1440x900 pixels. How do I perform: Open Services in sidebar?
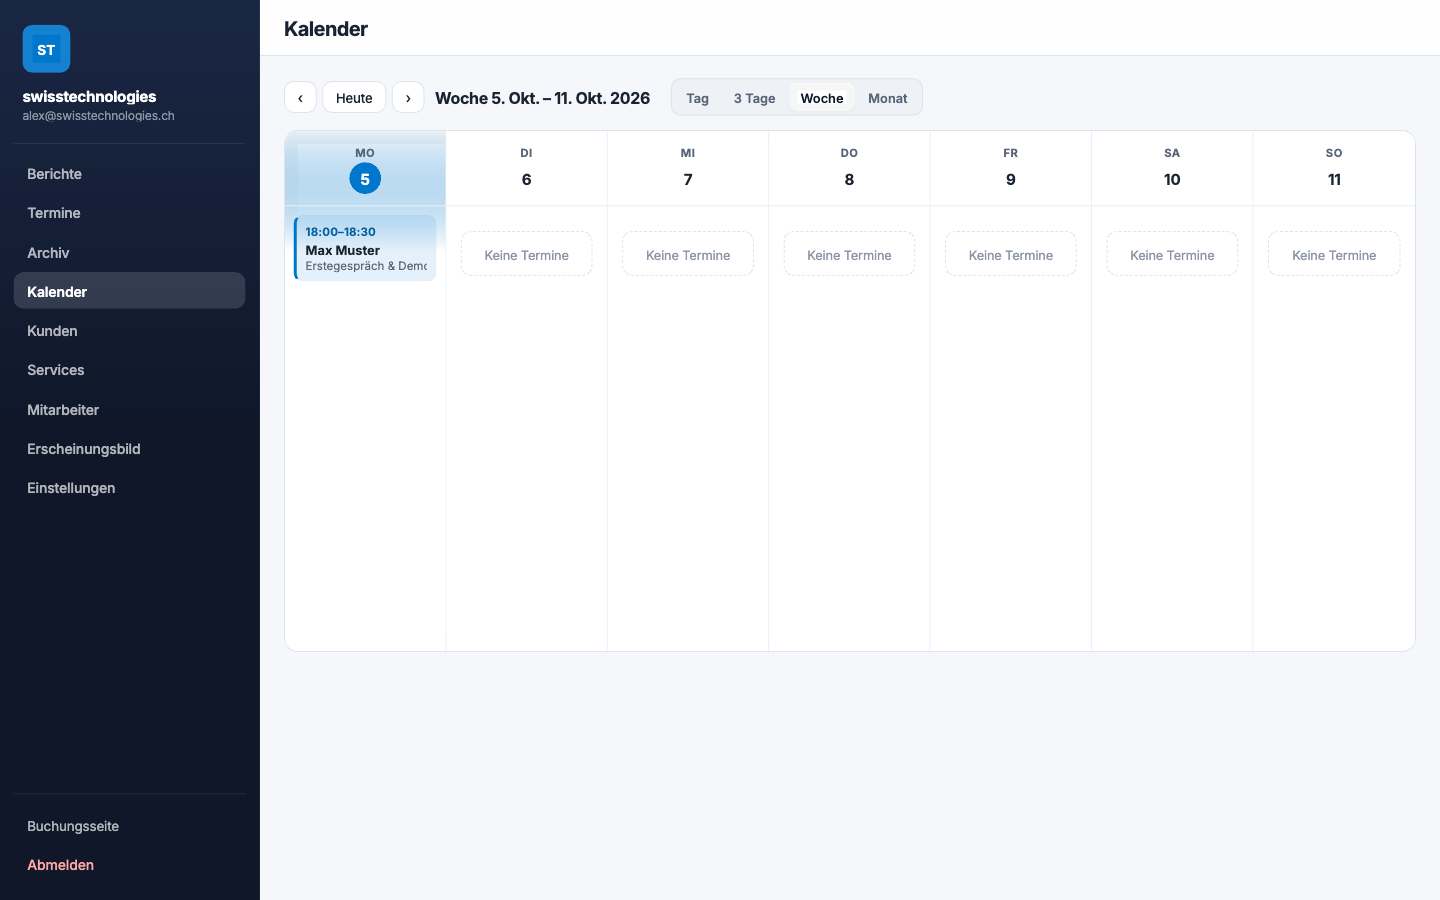point(129,370)
